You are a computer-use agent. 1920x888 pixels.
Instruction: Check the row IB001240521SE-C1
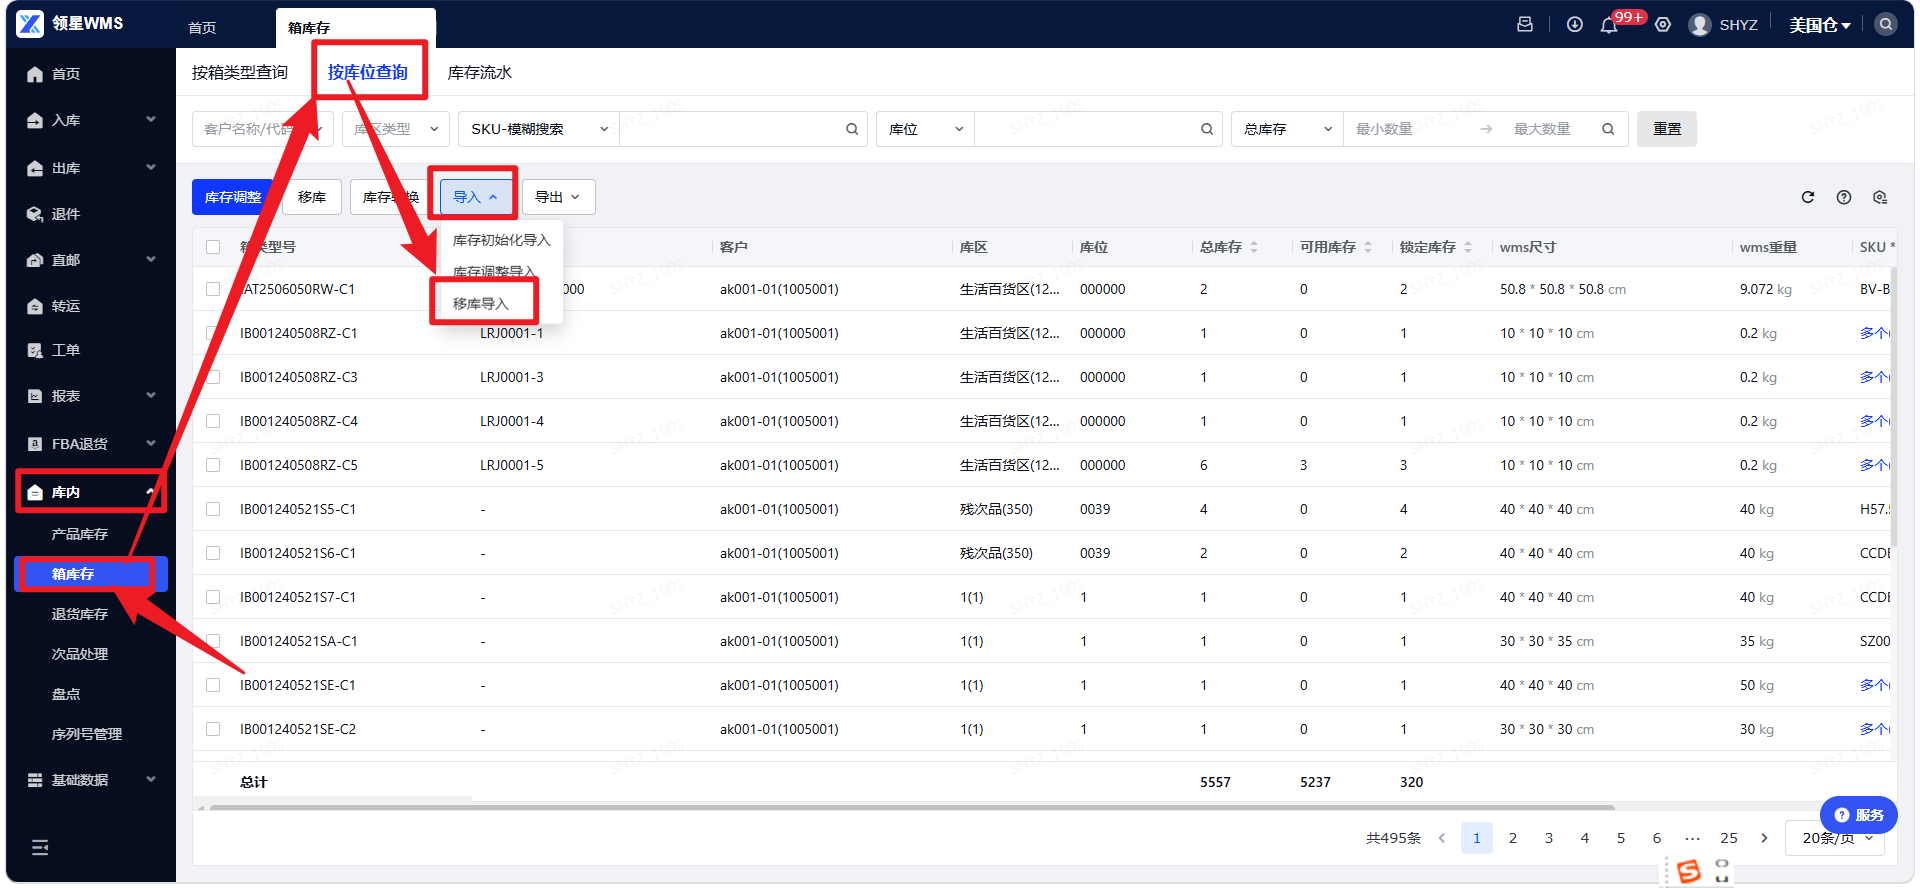213,685
